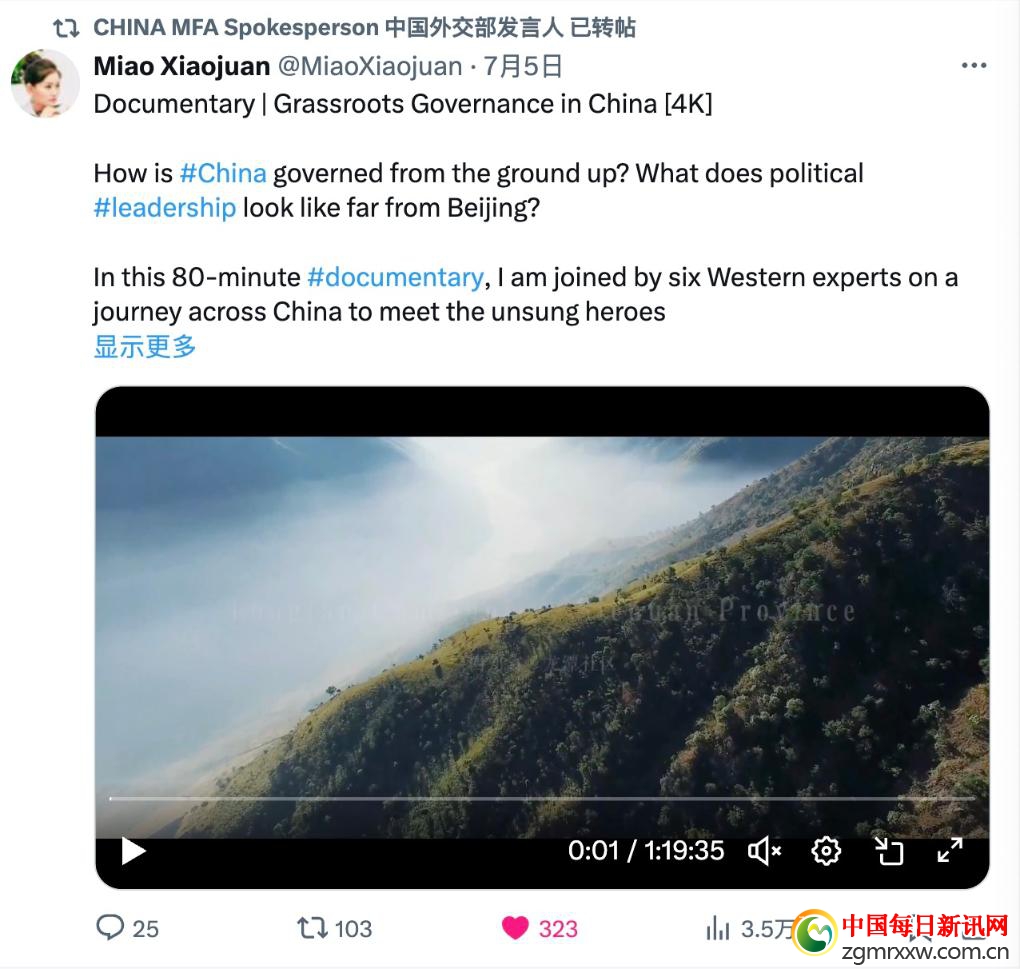Open video settings gear

pyautogui.click(x=826, y=851)
